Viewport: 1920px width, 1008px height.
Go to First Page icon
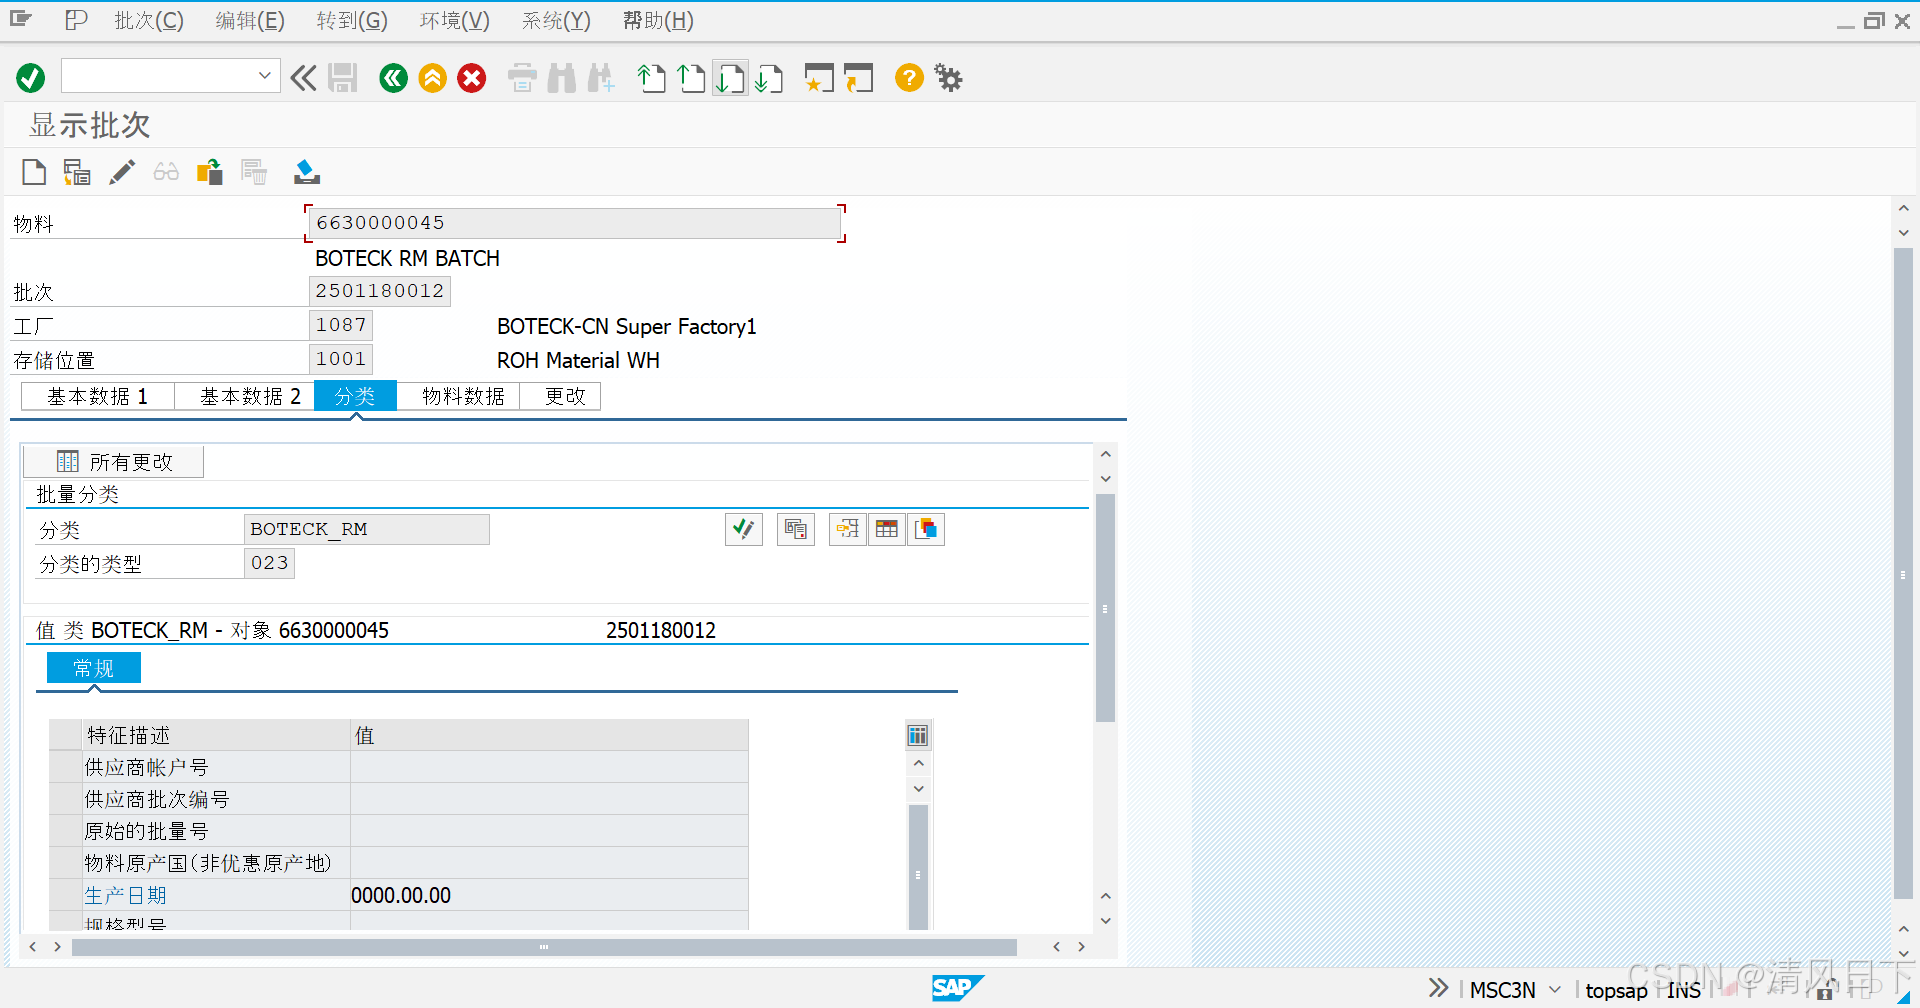652,78
